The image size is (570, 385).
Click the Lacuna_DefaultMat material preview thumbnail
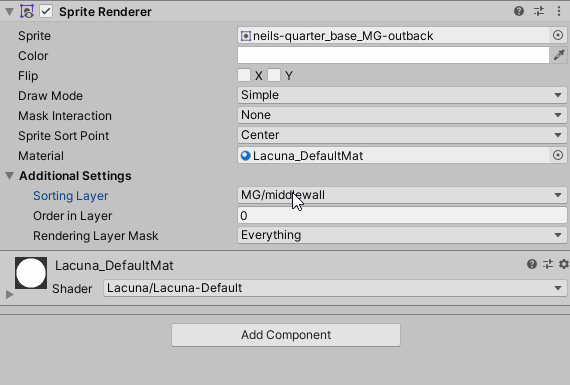point(31,273)
